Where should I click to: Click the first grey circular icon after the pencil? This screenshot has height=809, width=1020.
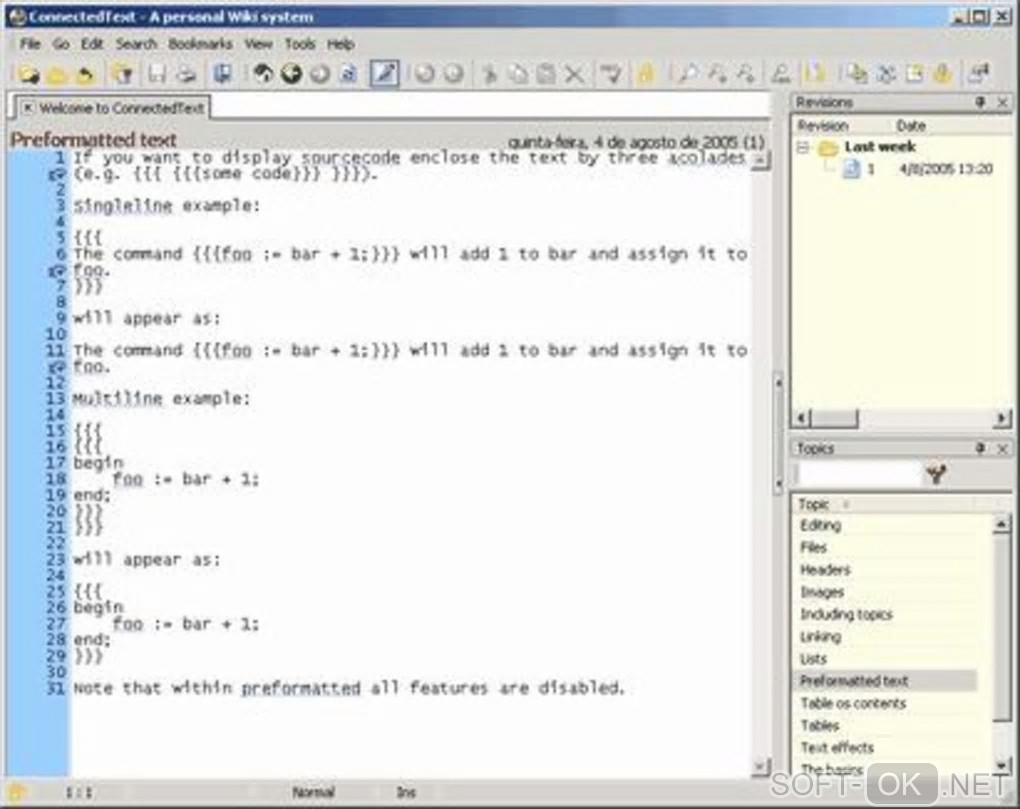point(424,74)
